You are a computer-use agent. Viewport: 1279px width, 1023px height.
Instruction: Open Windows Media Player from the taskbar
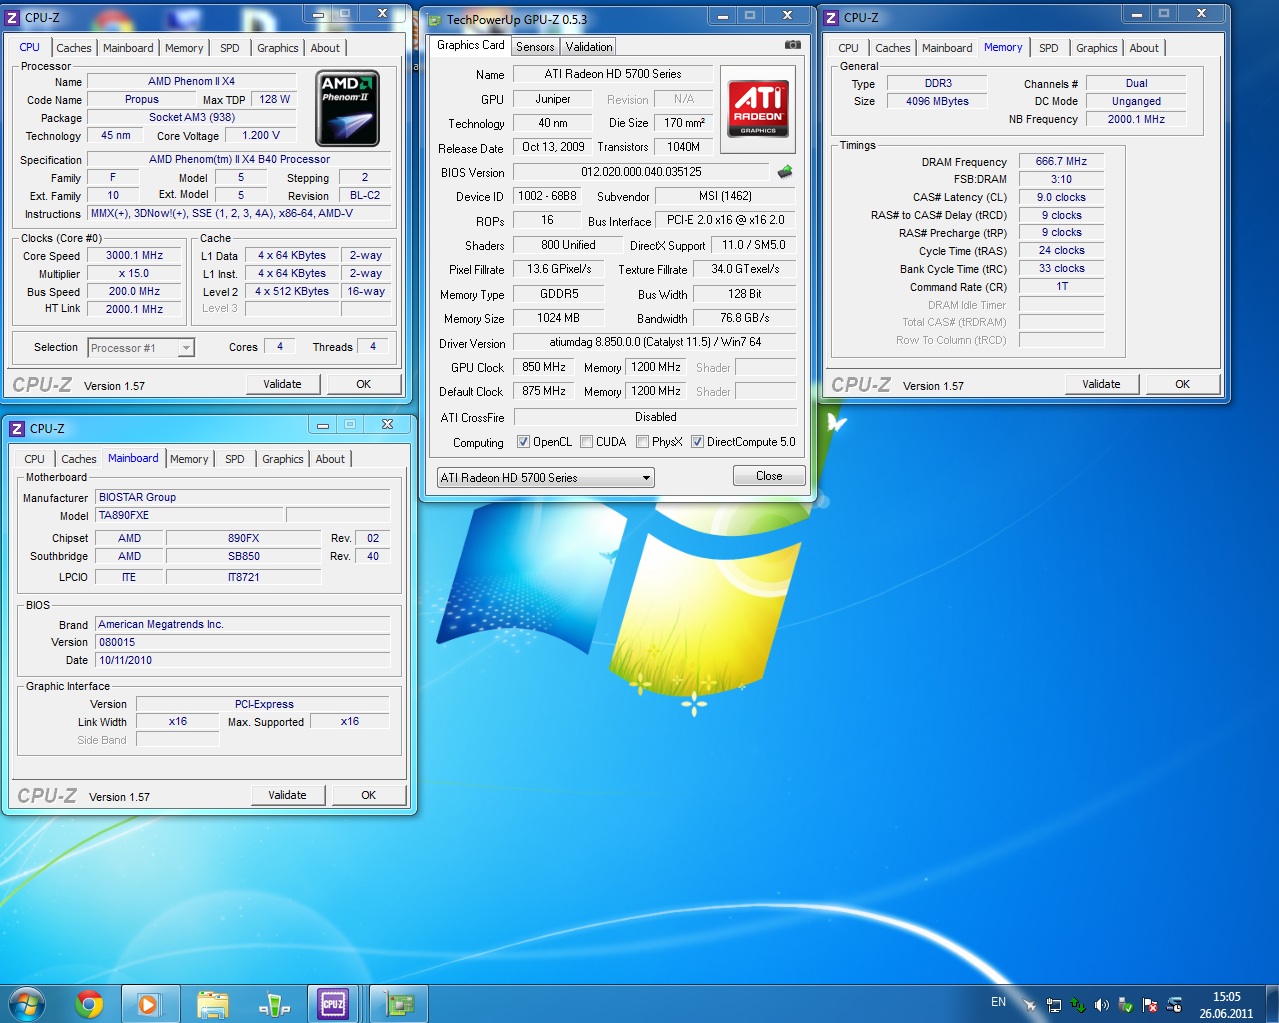150,1004
